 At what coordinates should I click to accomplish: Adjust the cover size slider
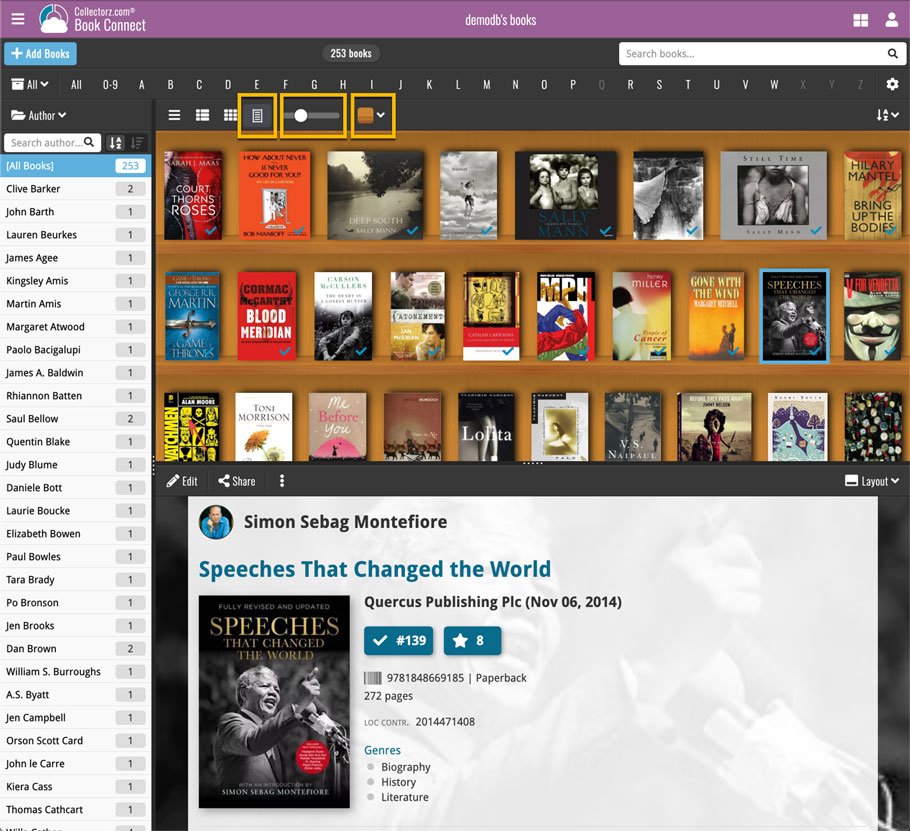pyautogui.click(x=303, y=115)
